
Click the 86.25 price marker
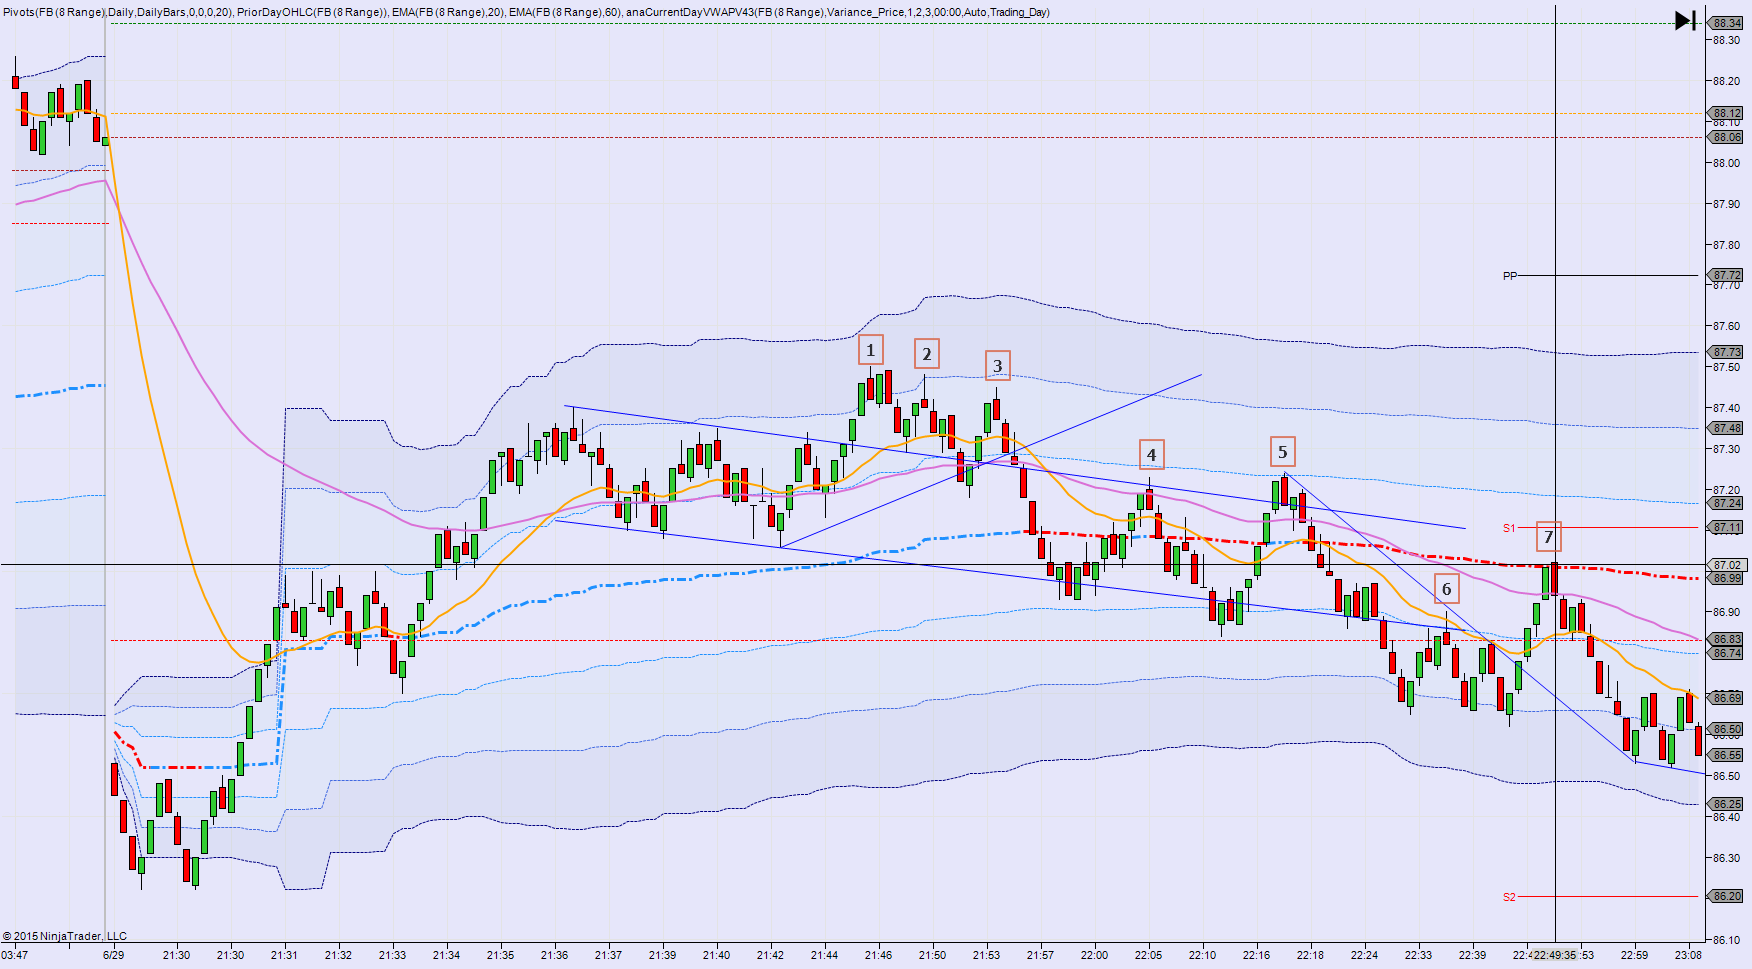(1726, 804)
